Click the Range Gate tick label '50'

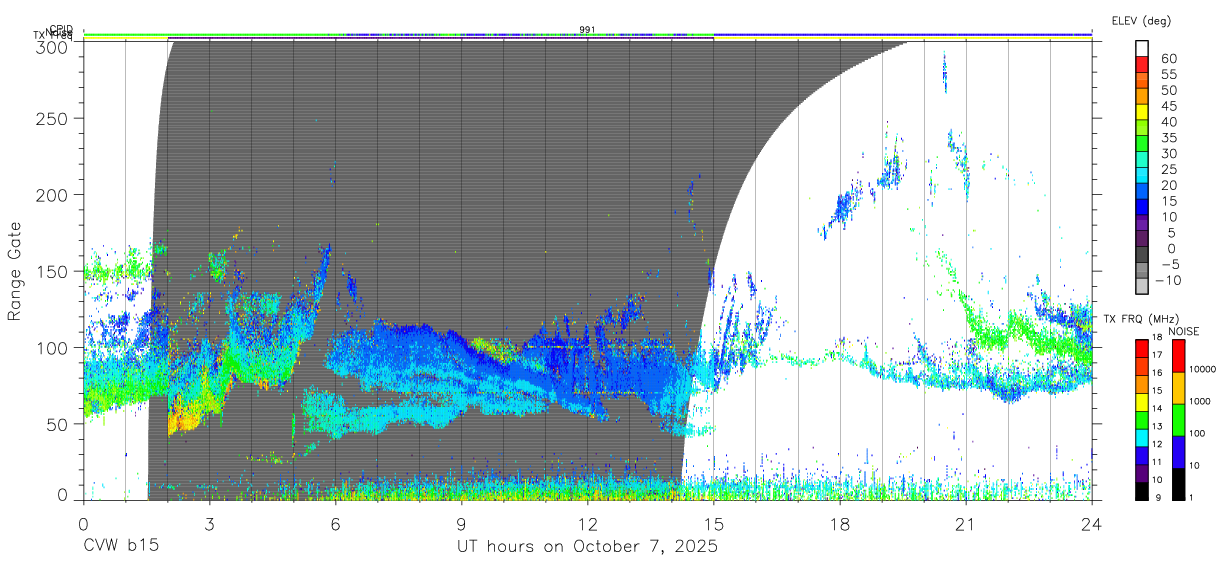pyautogui.click(x=59, y=424)
